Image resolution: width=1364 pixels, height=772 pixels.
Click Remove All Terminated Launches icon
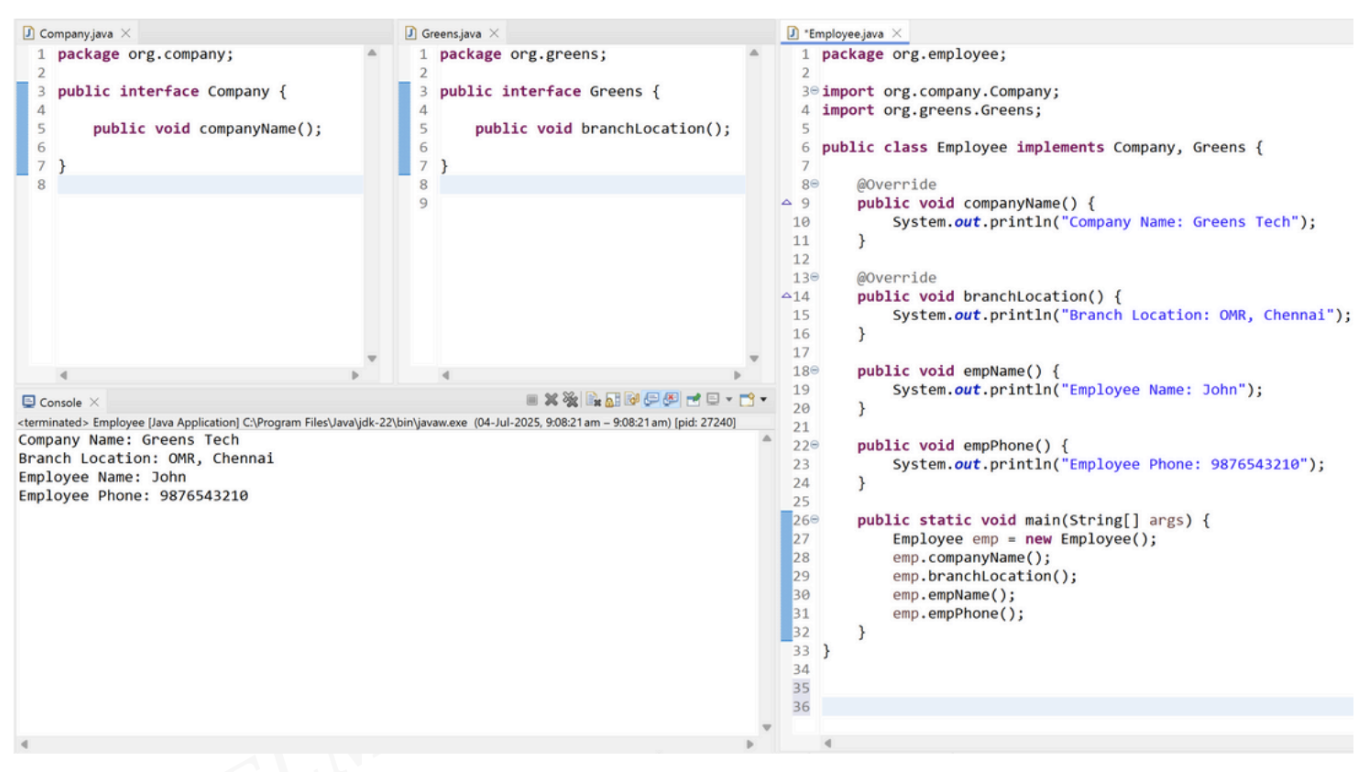coord(569,401)
